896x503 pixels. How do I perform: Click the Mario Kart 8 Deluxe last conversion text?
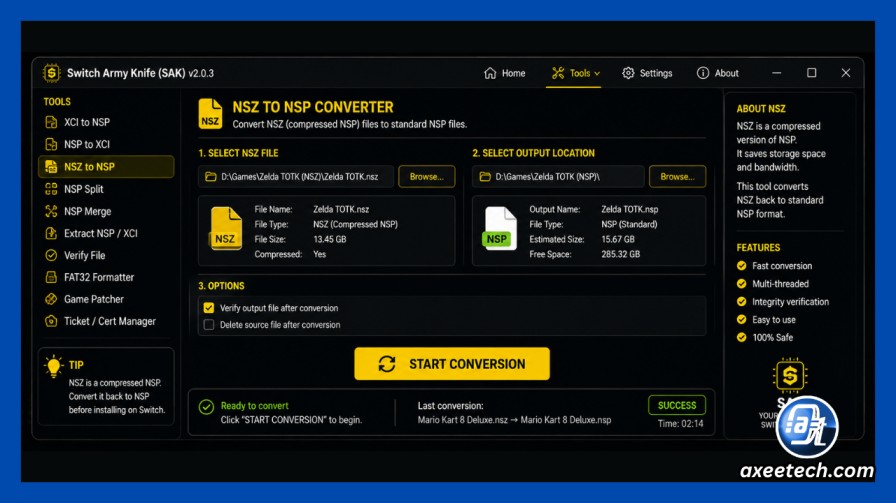coord(514,420)
